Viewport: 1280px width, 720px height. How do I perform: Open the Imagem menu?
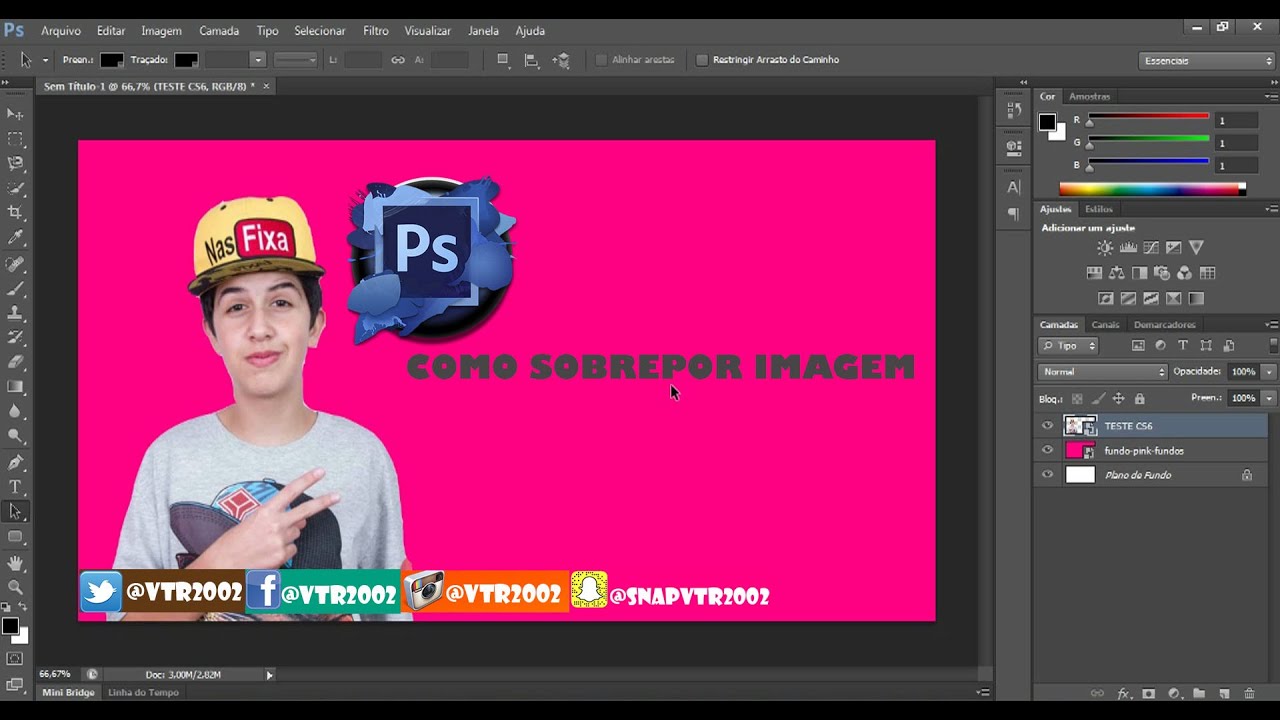coord(161,31)
